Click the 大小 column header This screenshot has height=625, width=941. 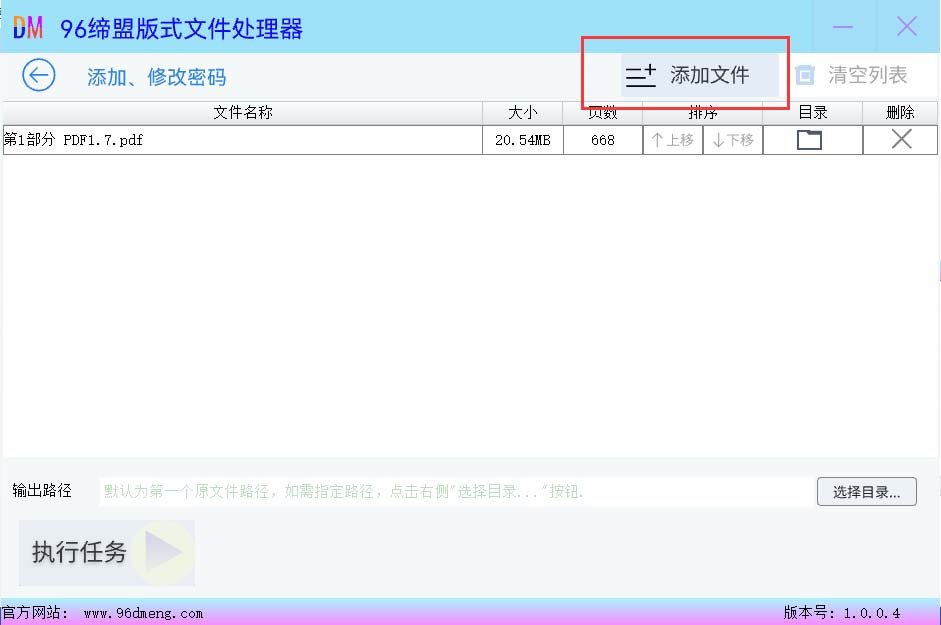[522, 113]
